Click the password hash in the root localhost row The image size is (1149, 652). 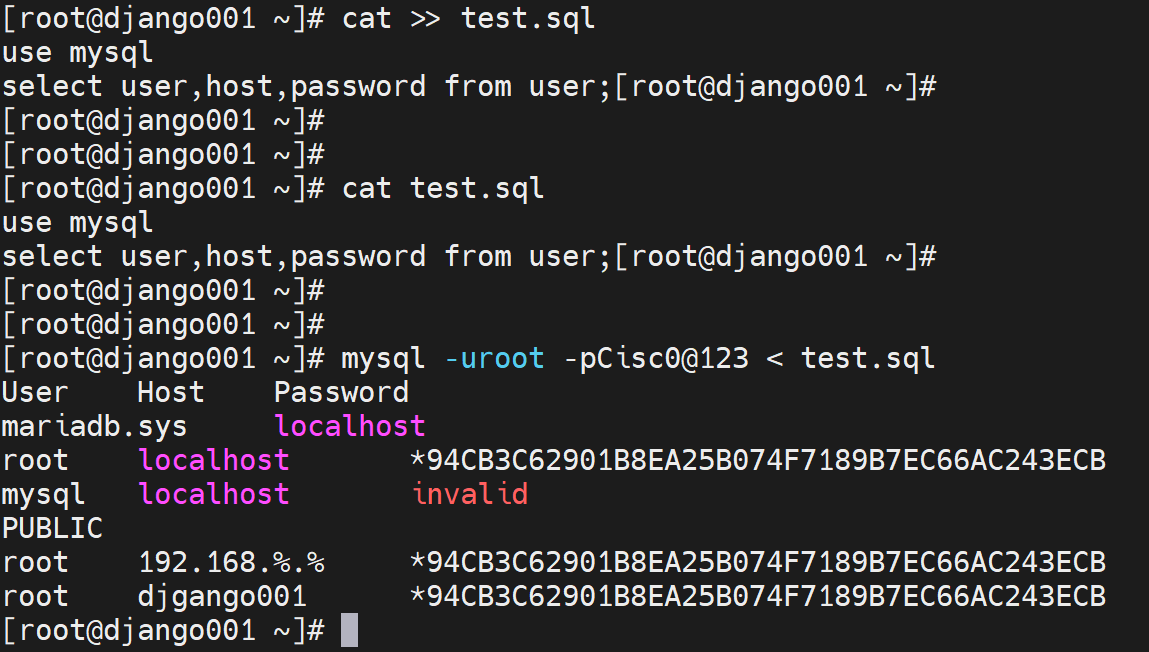758,460
